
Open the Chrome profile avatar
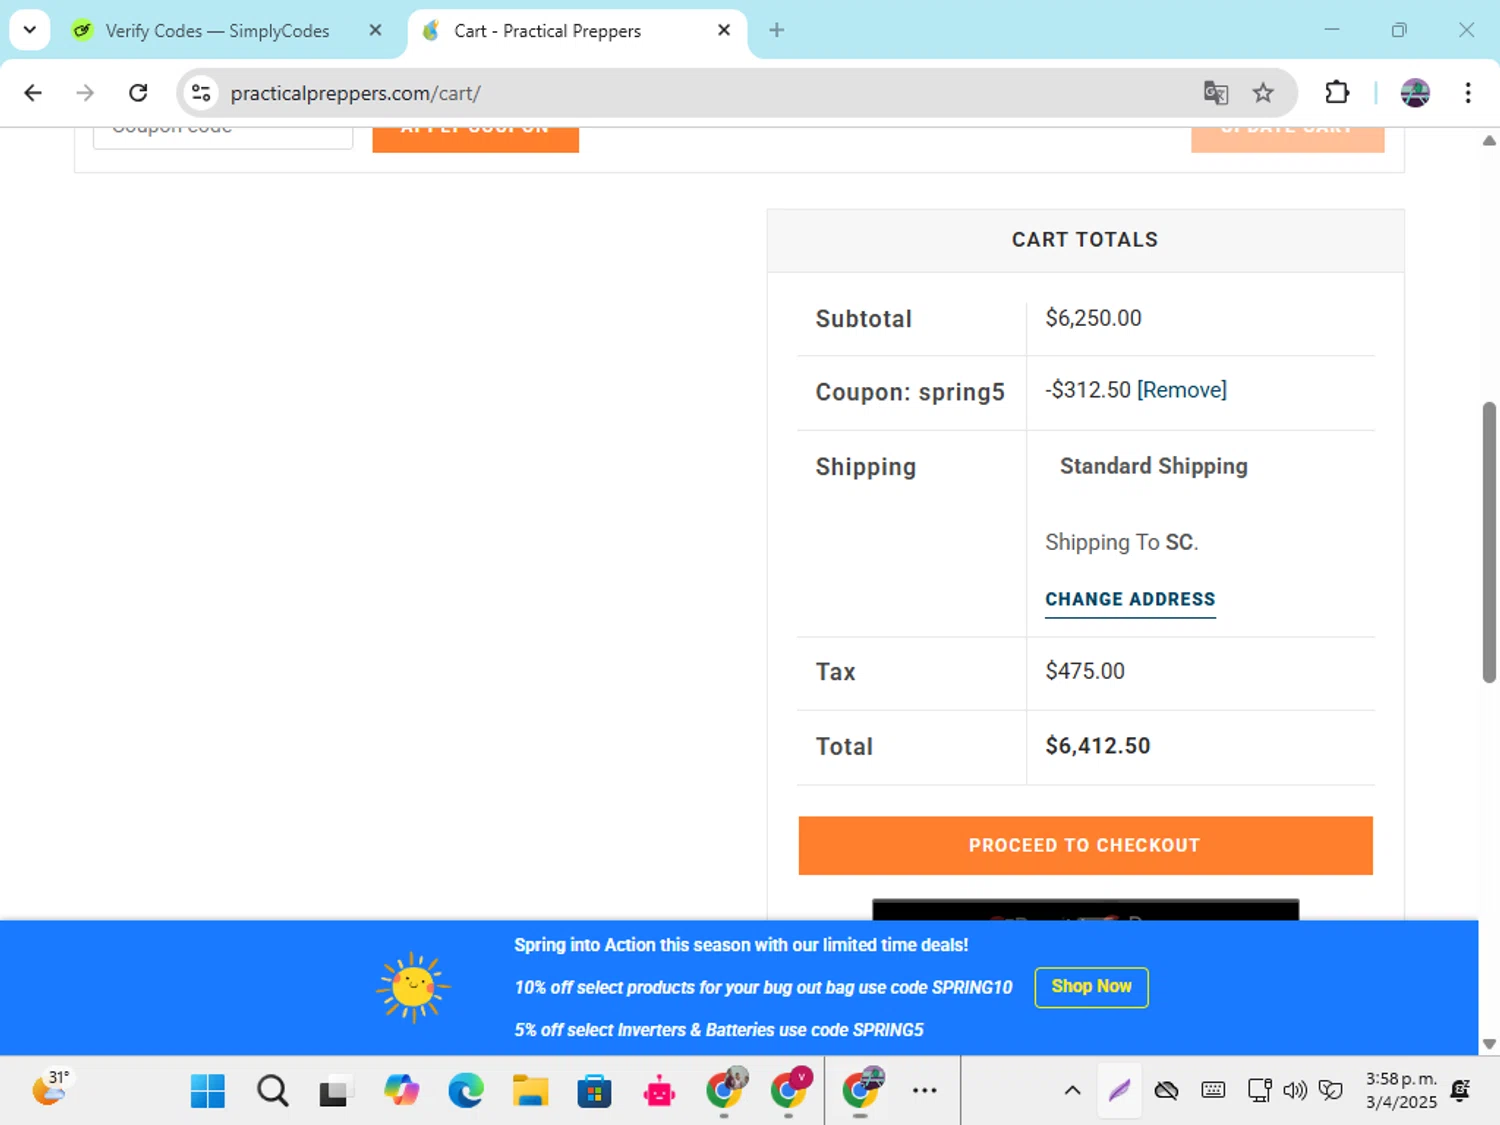point(1415,93)
